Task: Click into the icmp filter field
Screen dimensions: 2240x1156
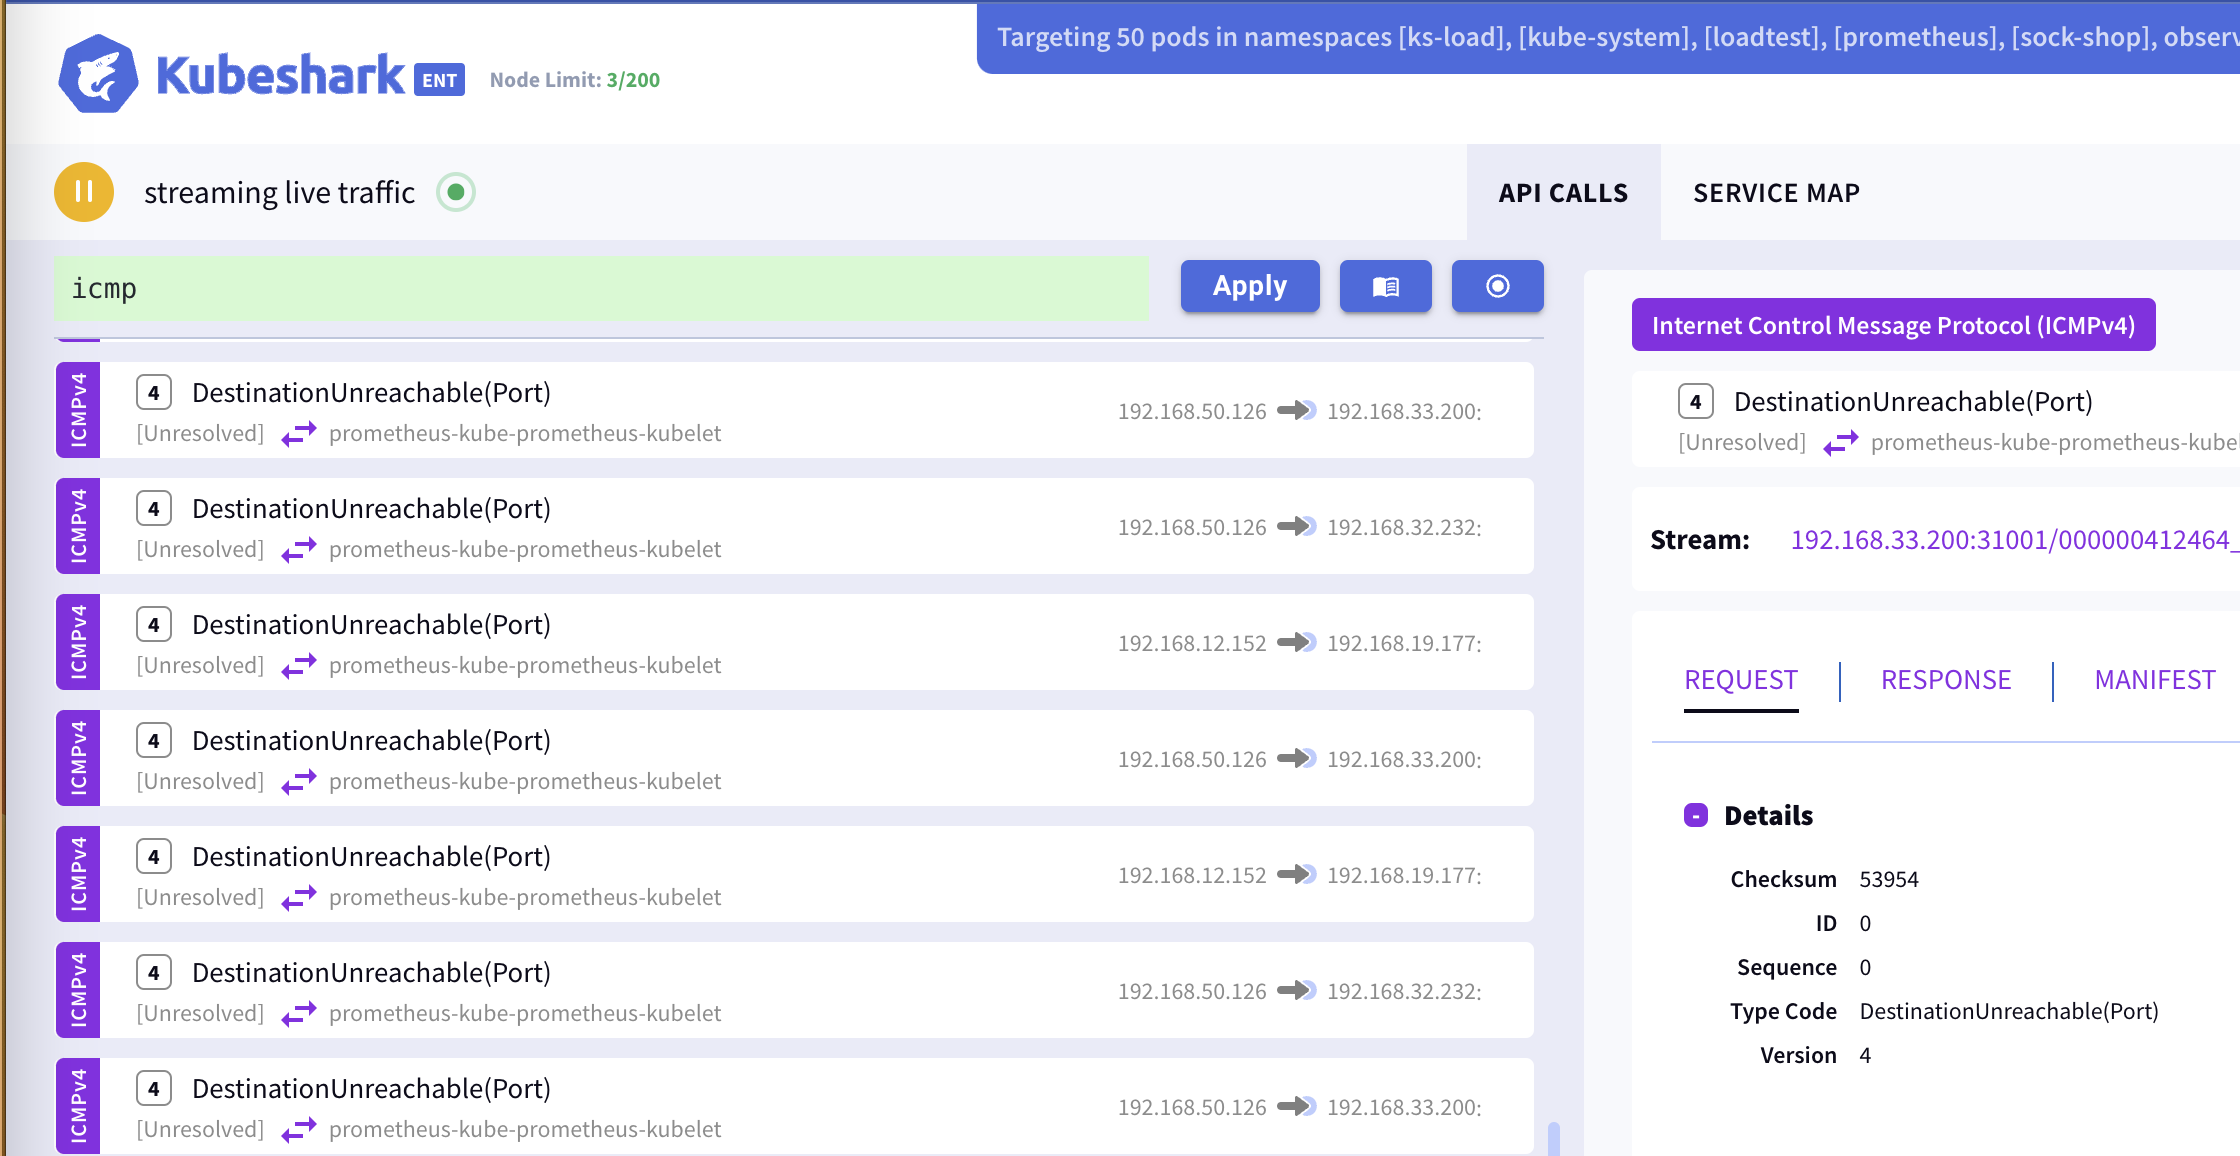Action: [600, 289]
